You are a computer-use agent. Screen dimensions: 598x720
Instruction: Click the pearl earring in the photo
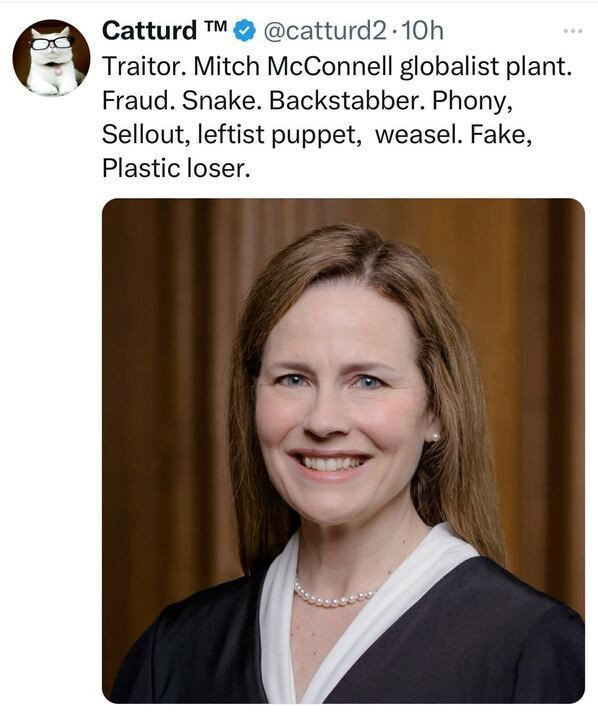point(434,437)
